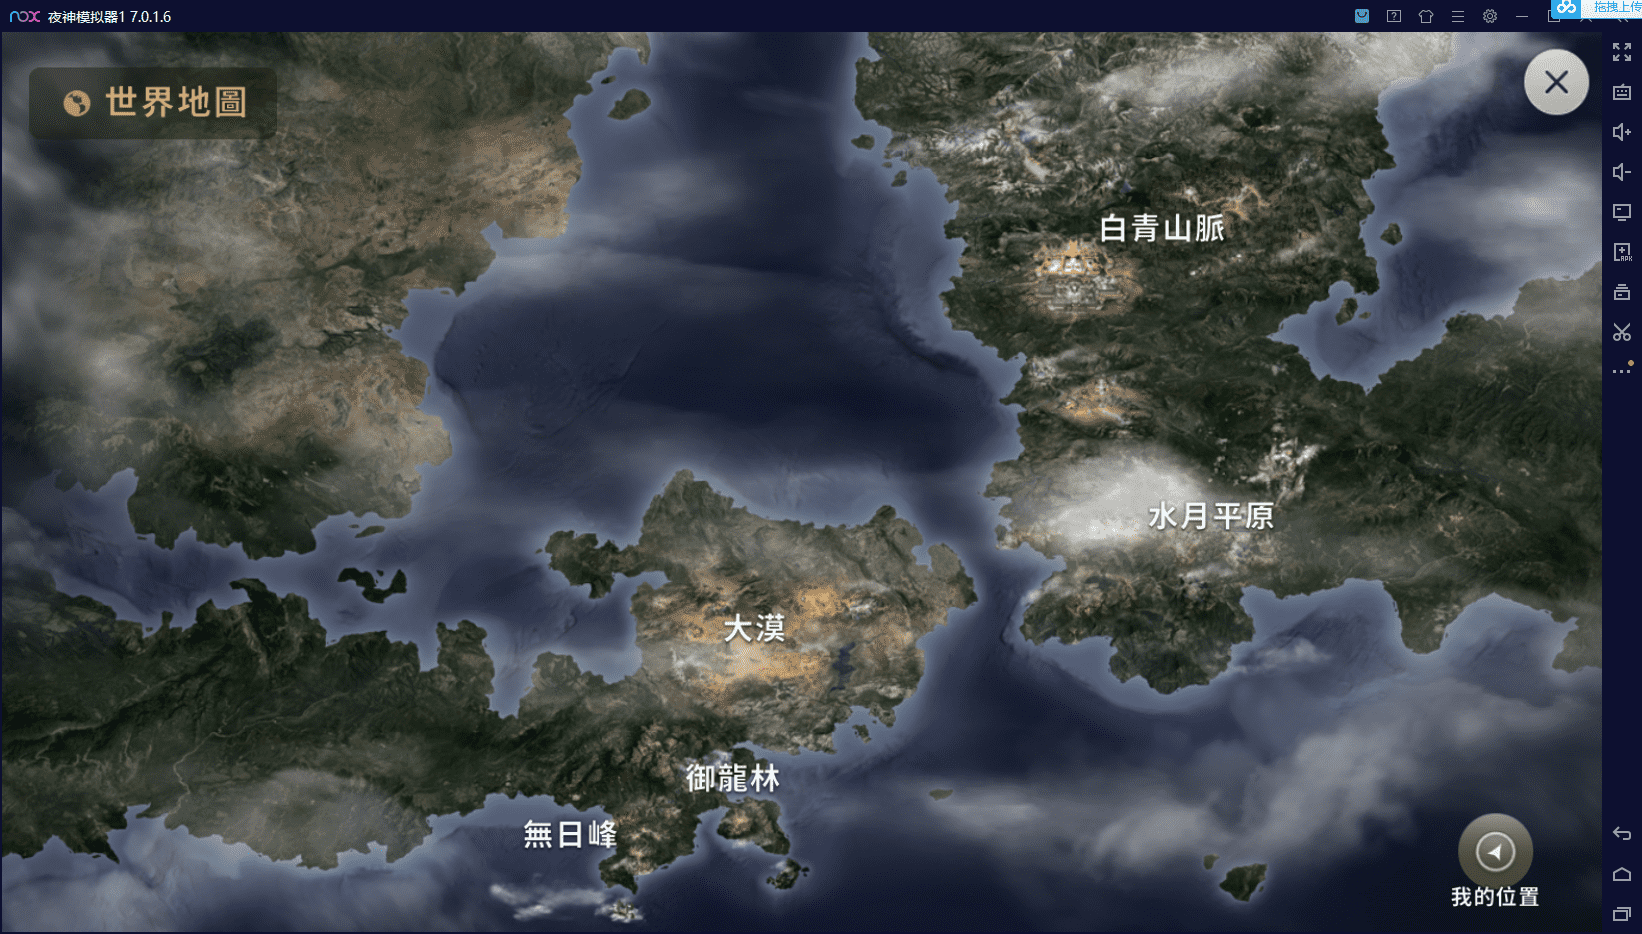Open emulator settings gear icon

(x=1490, y=16)
